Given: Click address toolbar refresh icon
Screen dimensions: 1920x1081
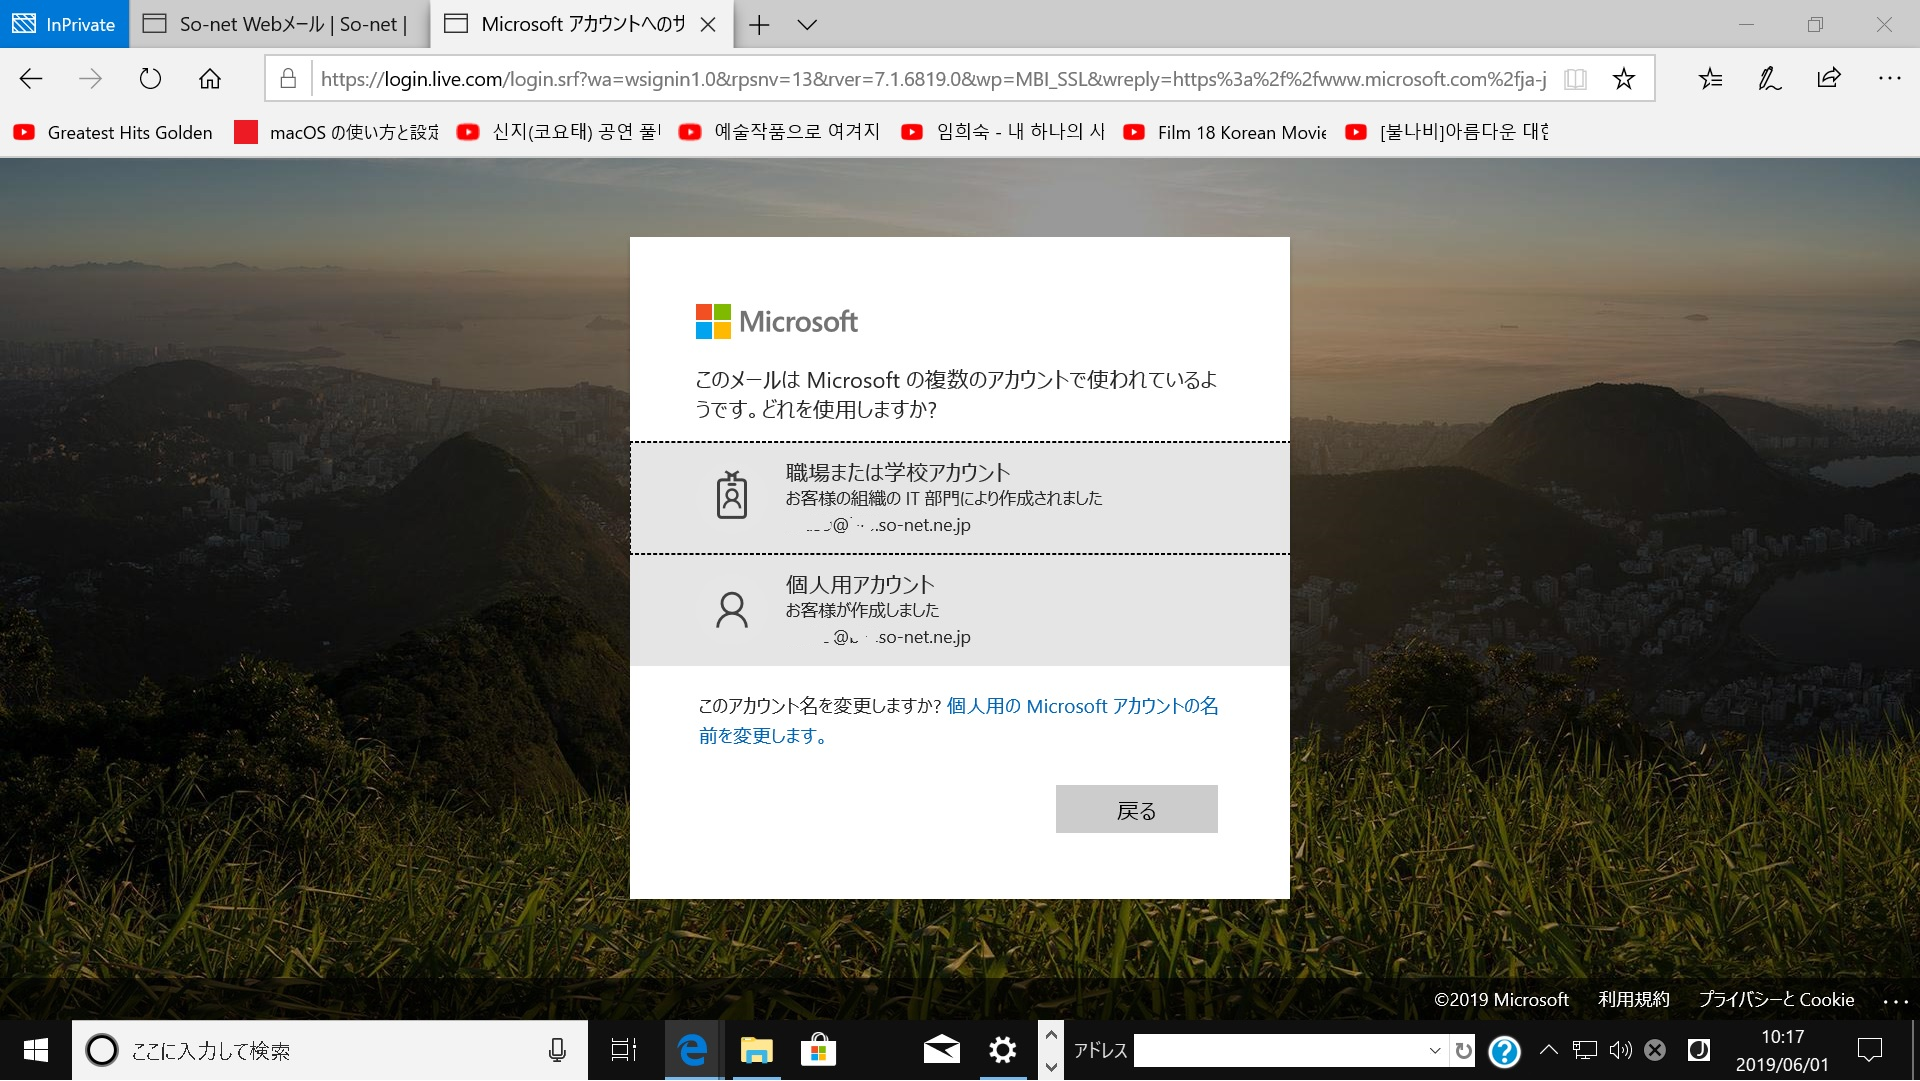Looking at the screenshot, I should coord(1463,1050).
